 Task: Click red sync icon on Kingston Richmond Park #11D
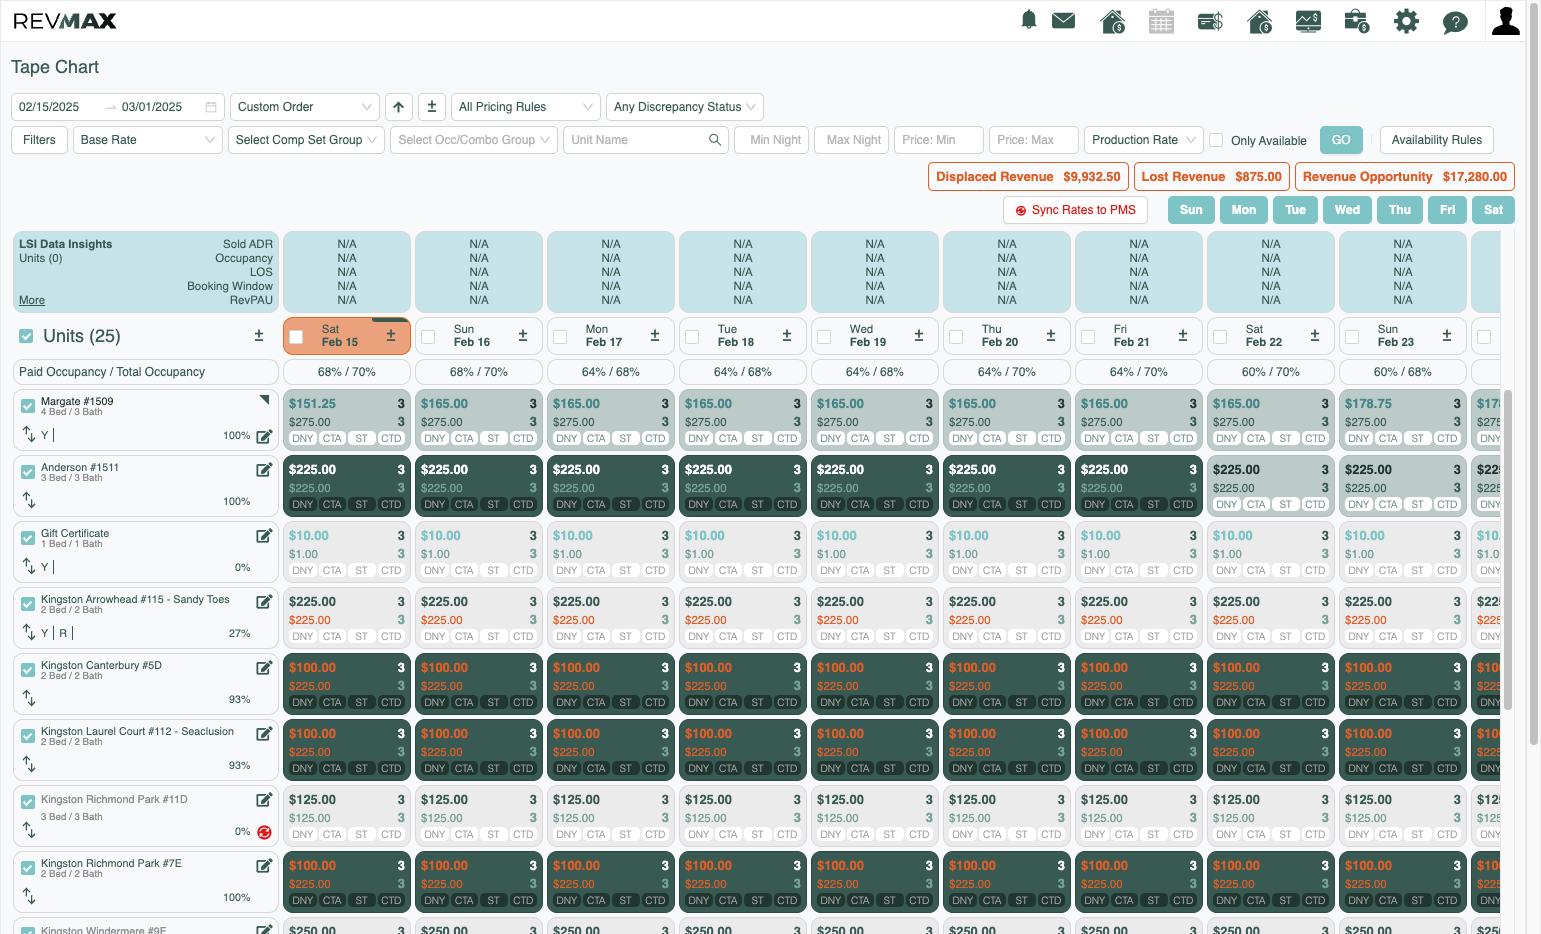click(x=265, y=832)
